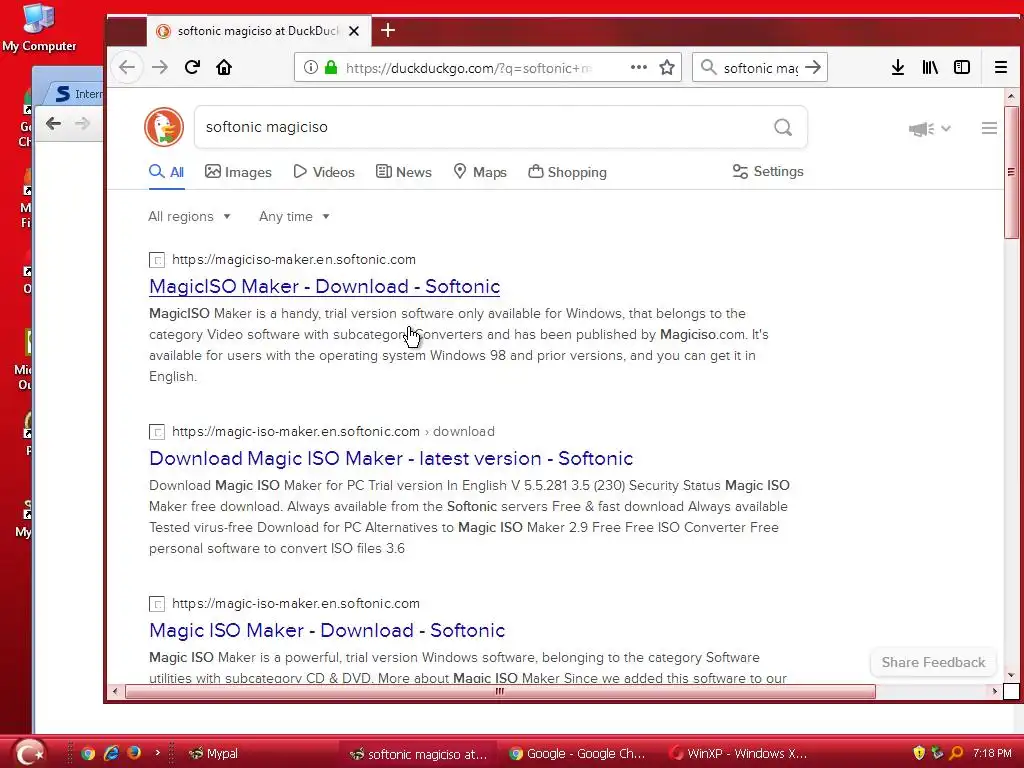Click the DuckDuckGo duck logo
Screen dimensions: 1024x768
tap(164, 127)
